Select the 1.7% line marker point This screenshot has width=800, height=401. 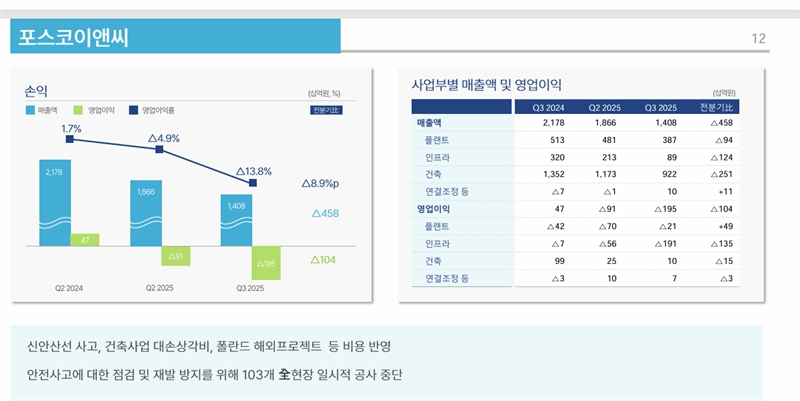click(69, 139)
